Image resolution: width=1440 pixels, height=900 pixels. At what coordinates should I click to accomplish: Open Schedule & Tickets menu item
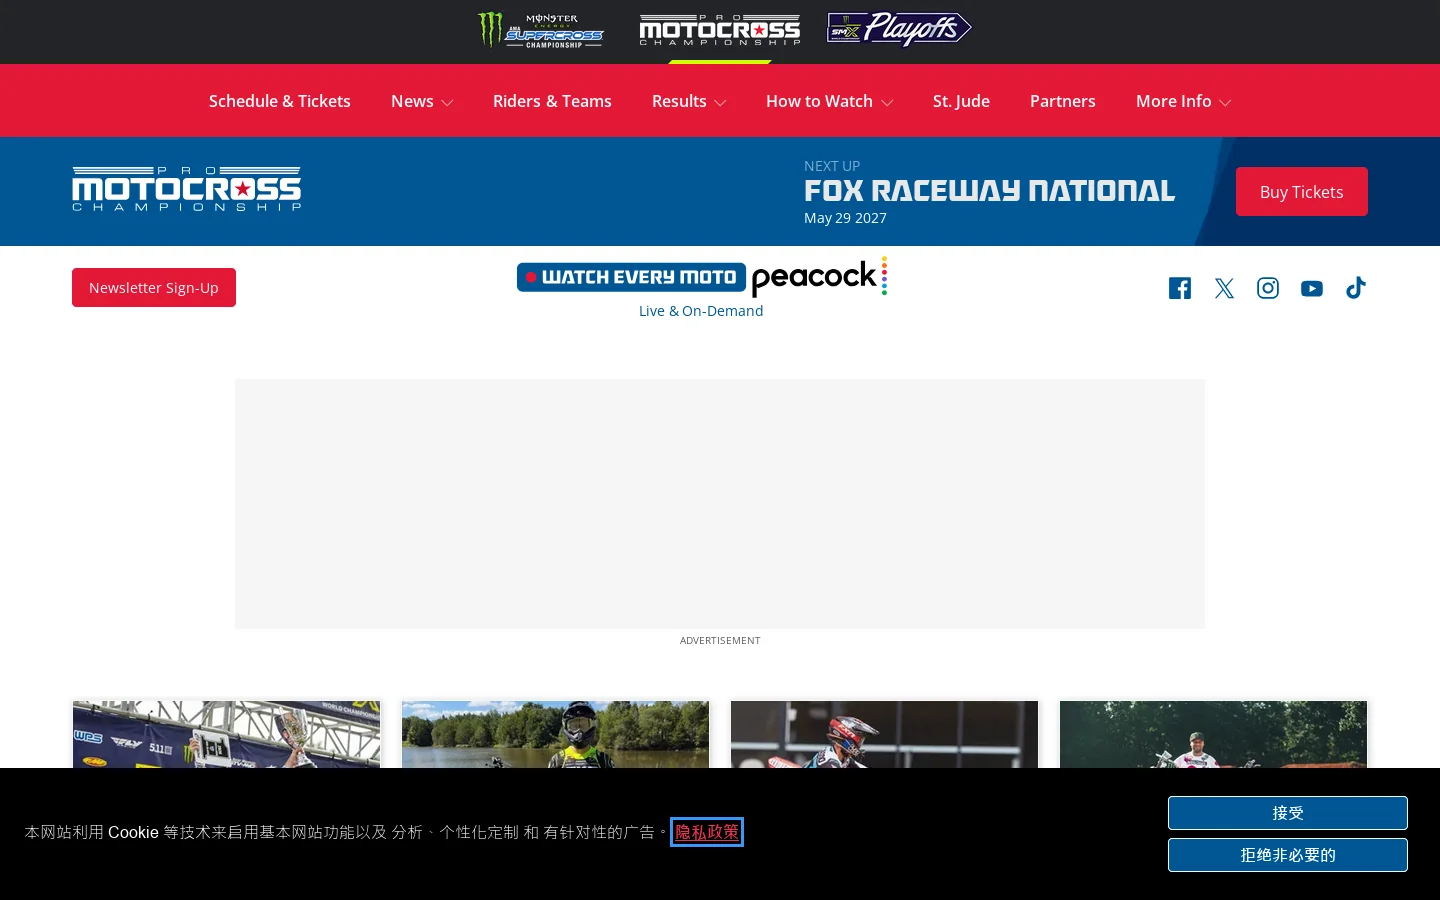[280, 101]
